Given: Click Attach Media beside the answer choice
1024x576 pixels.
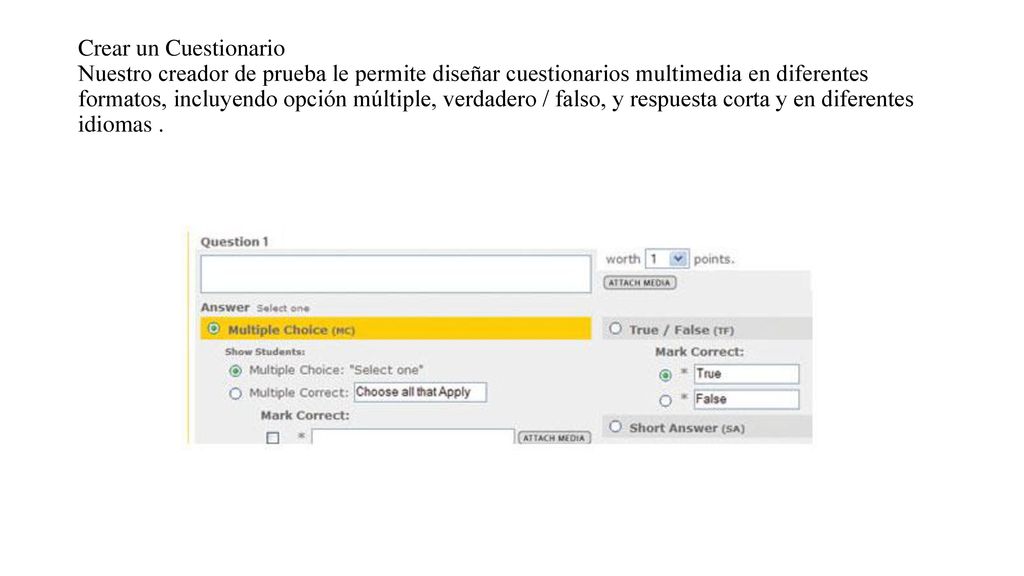Looking at the screenshot, I should (554, 438).
